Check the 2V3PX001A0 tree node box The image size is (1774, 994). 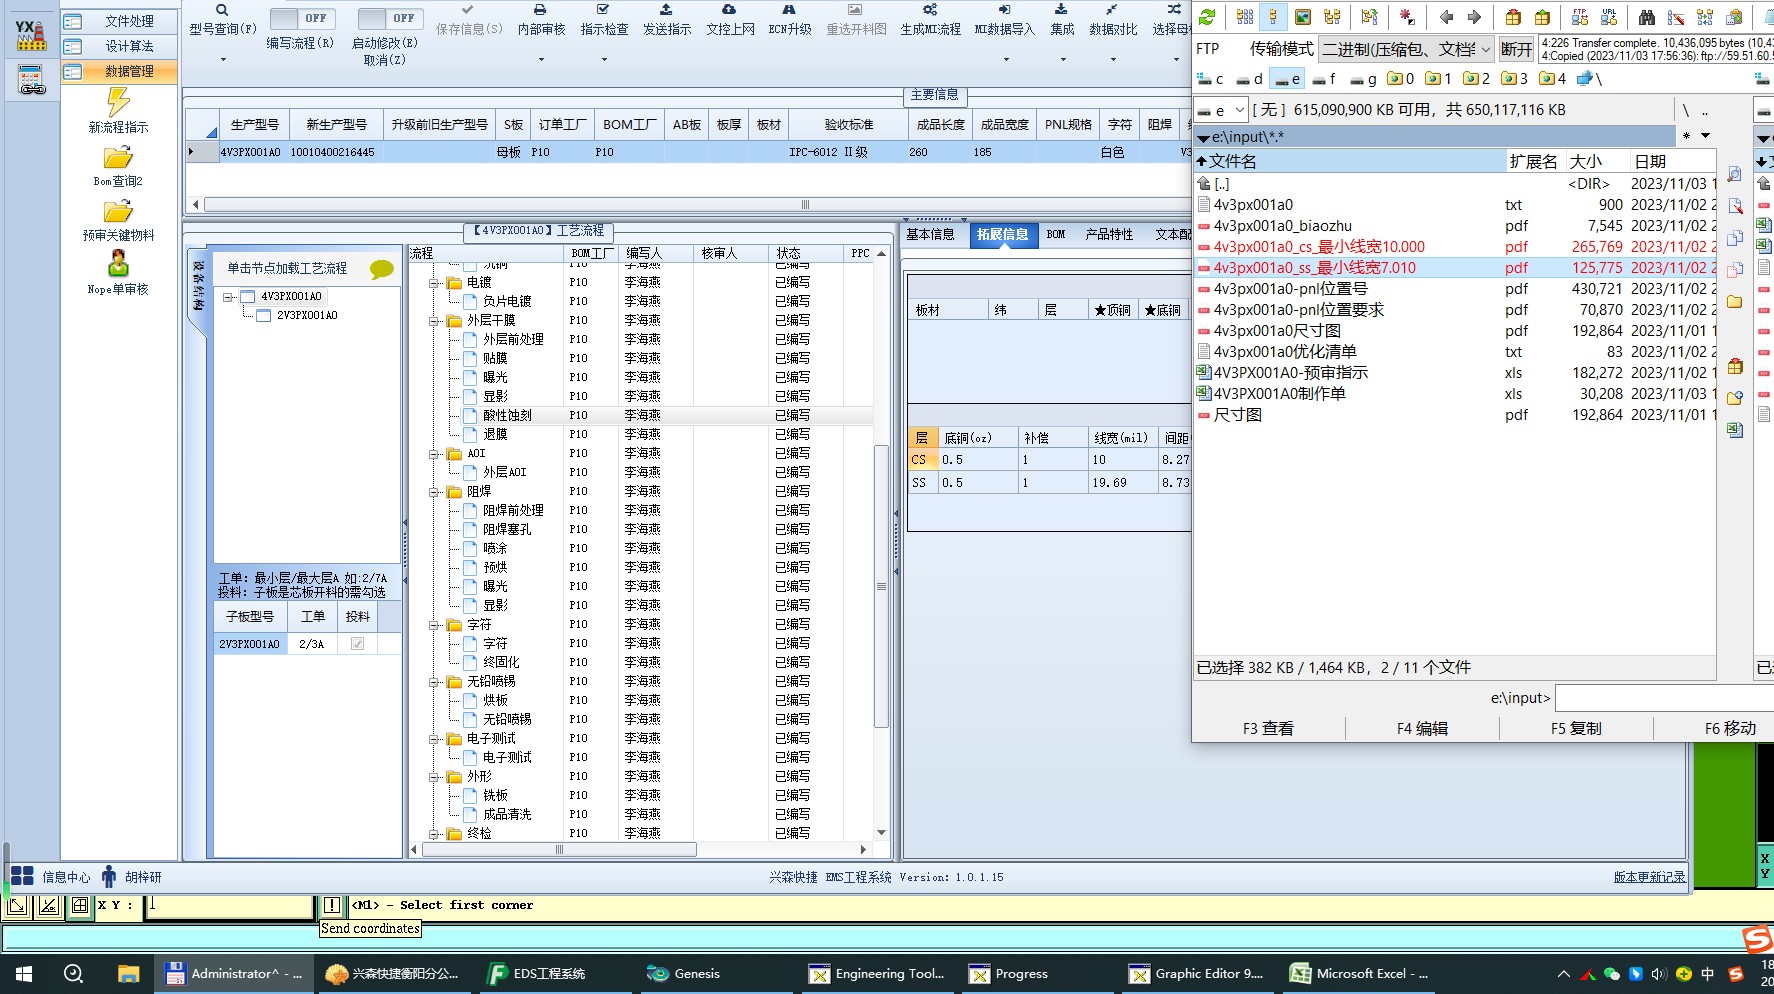coord(264,315)
